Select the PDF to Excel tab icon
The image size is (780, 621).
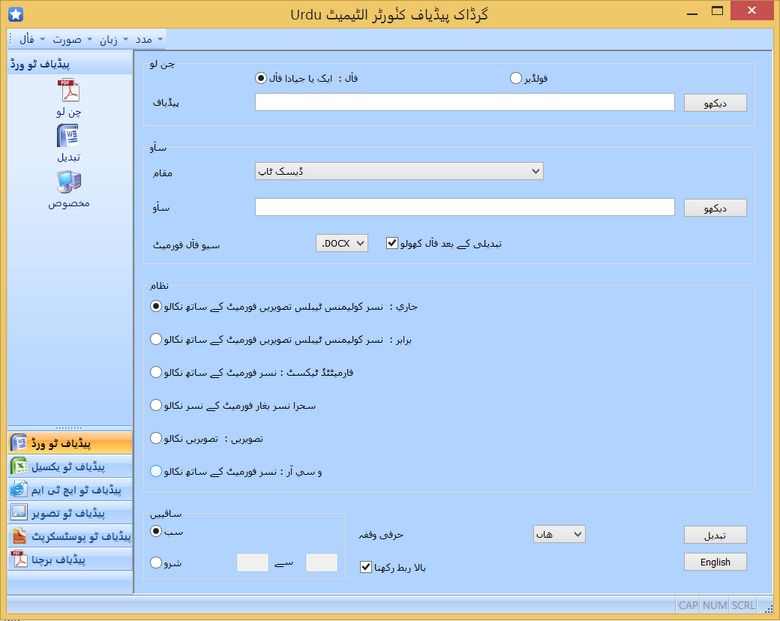[19, 466]
